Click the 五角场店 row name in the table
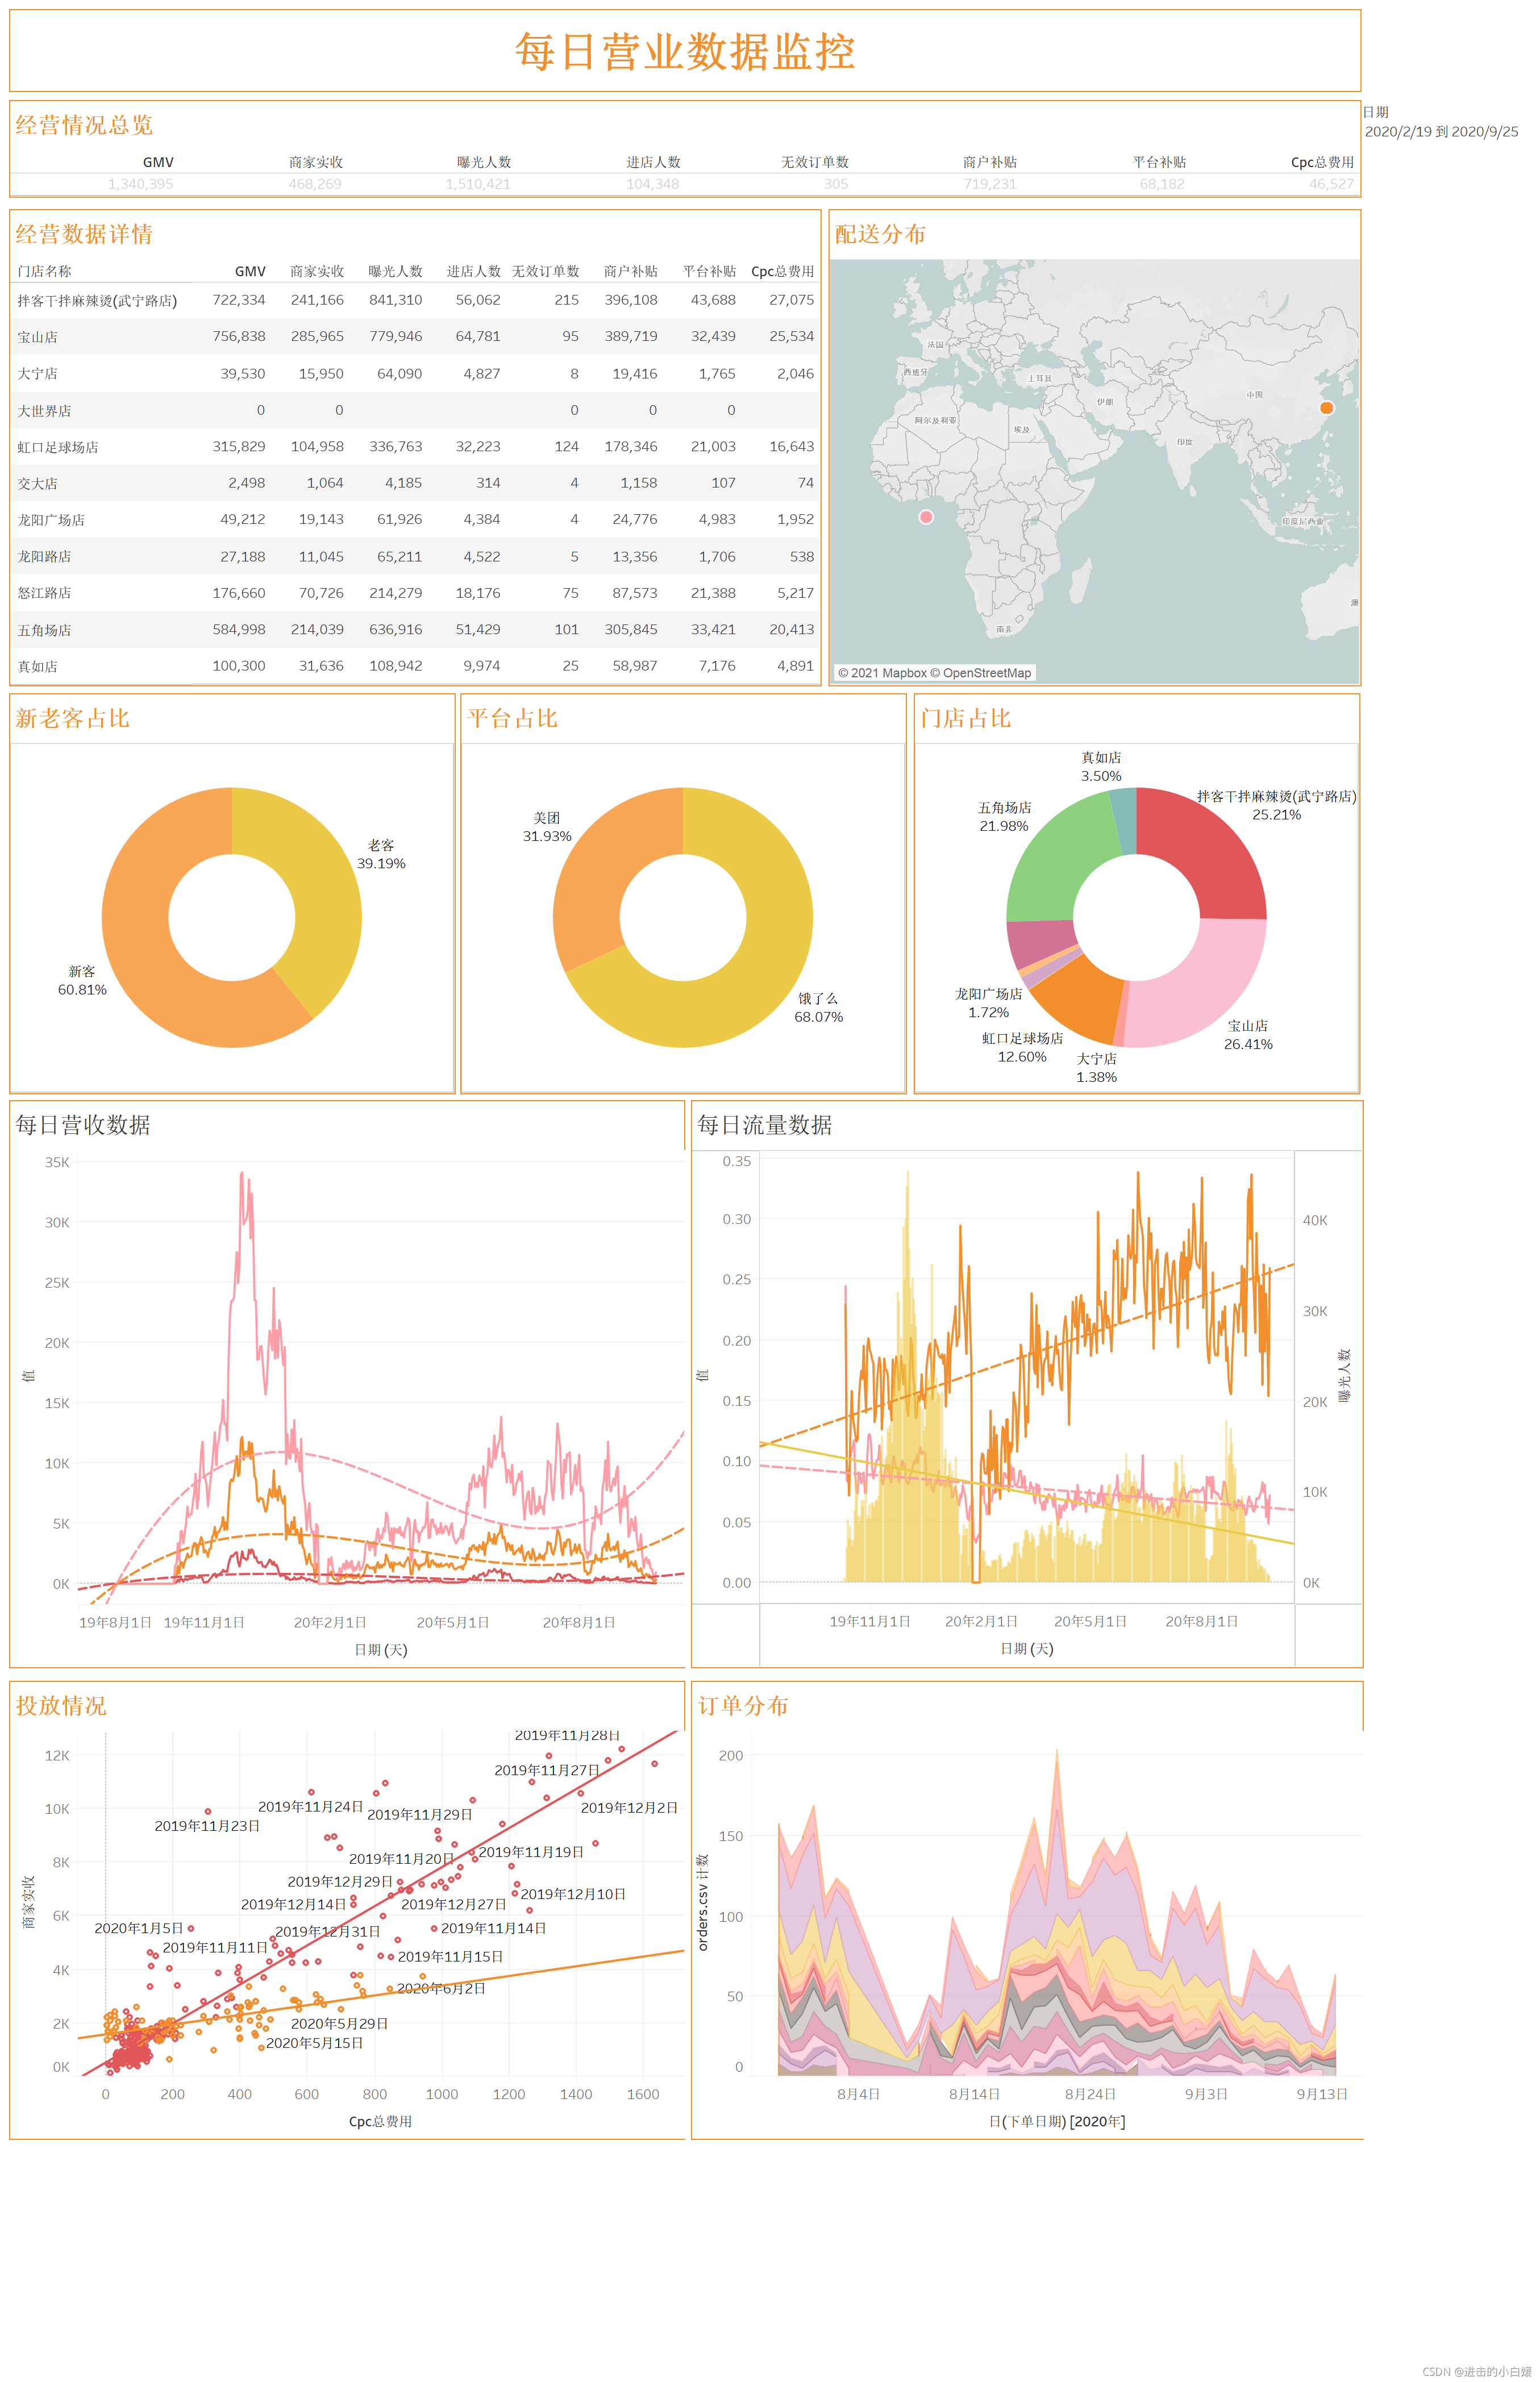This screenshot has height=2382, width=1540. point(44,630)
